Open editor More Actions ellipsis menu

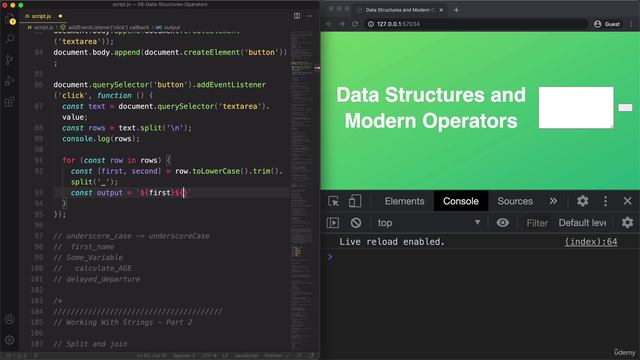point(309,16)
